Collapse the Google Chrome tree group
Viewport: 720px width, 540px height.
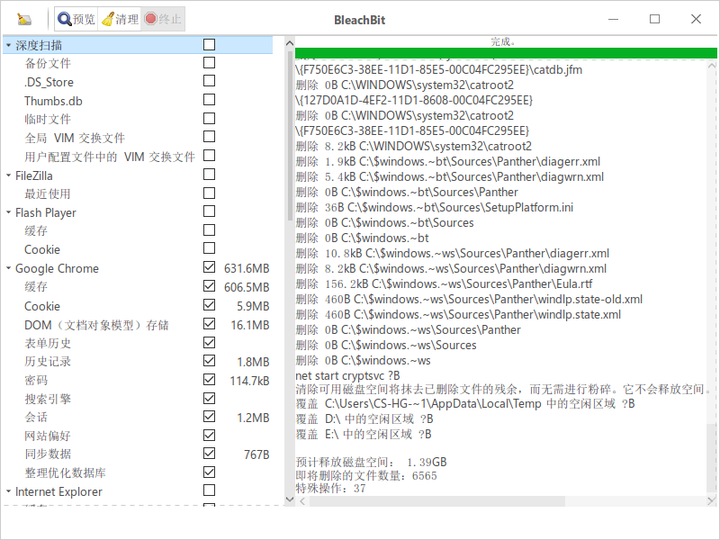pos(8,268)
